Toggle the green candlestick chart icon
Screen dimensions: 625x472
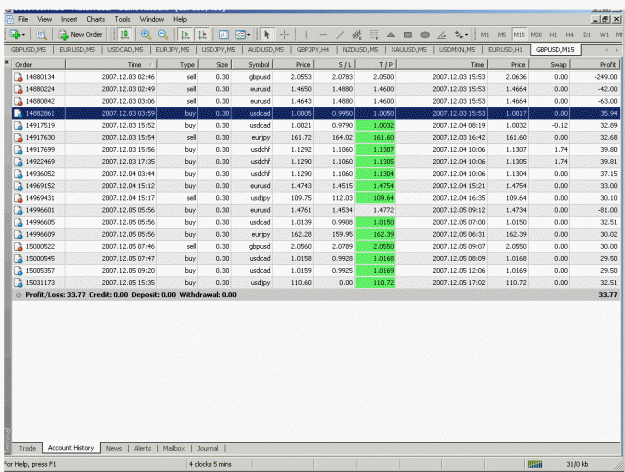click(125, 35)
